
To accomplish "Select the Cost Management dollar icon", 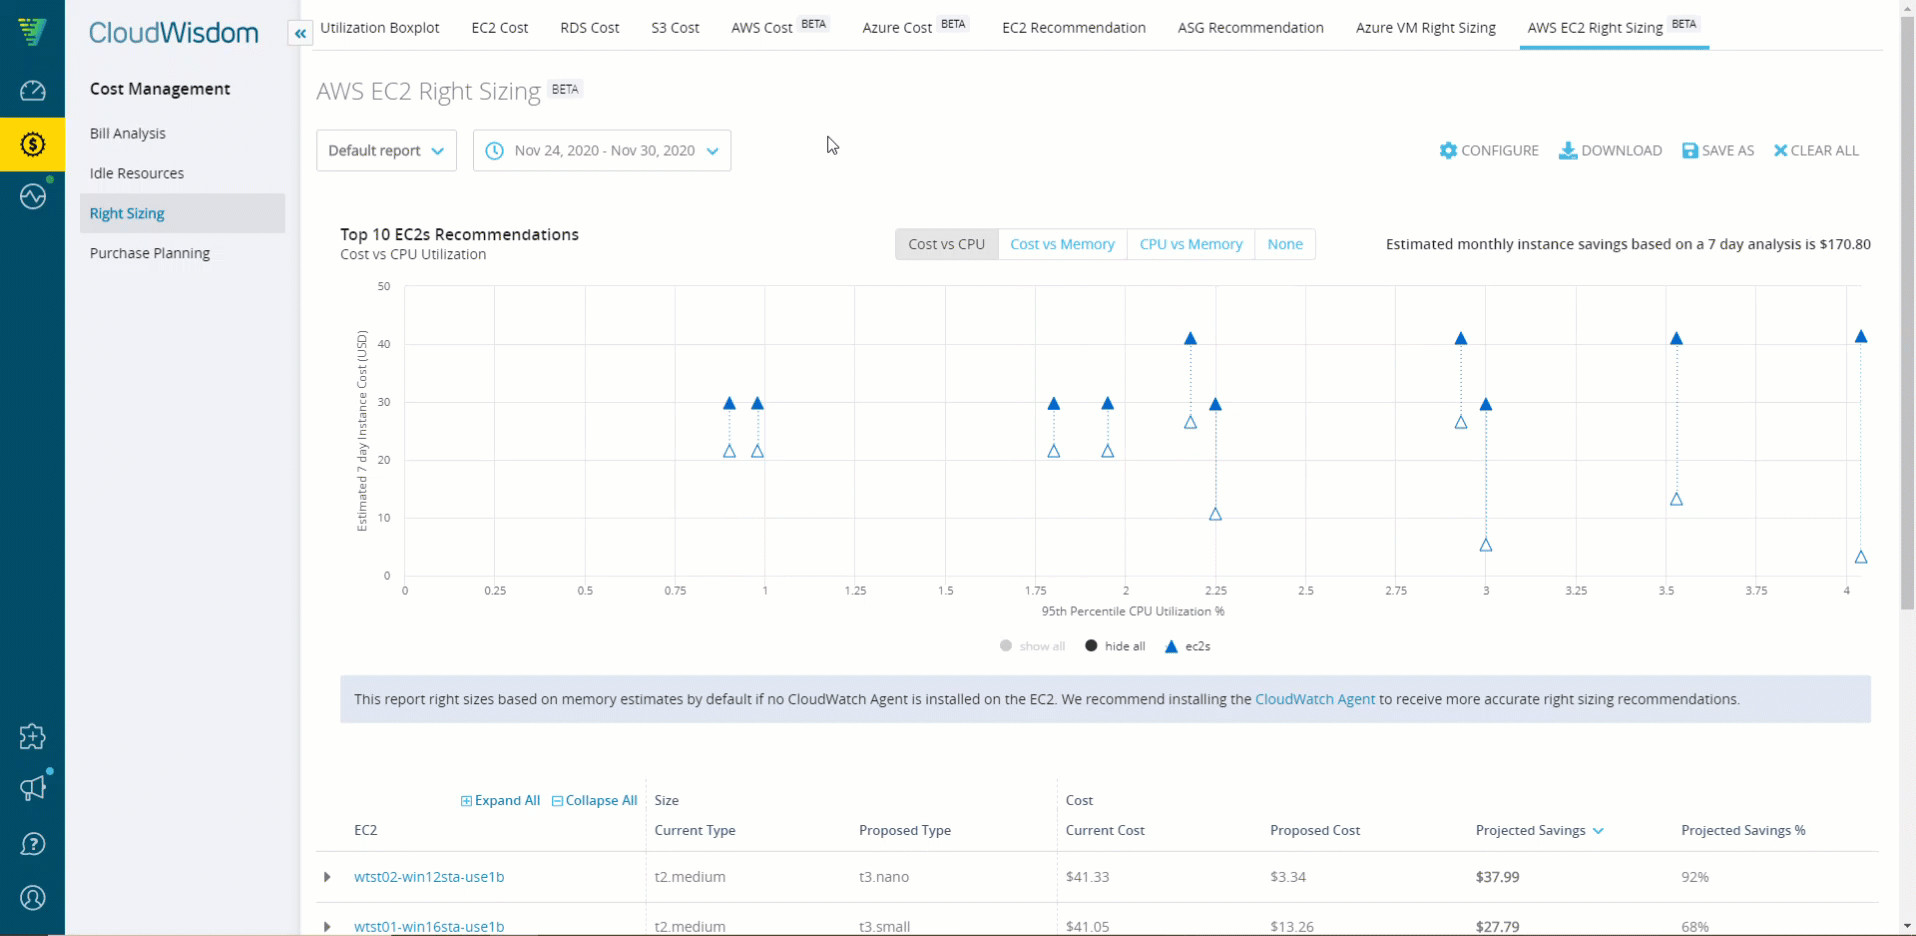I will click(32, 145).
